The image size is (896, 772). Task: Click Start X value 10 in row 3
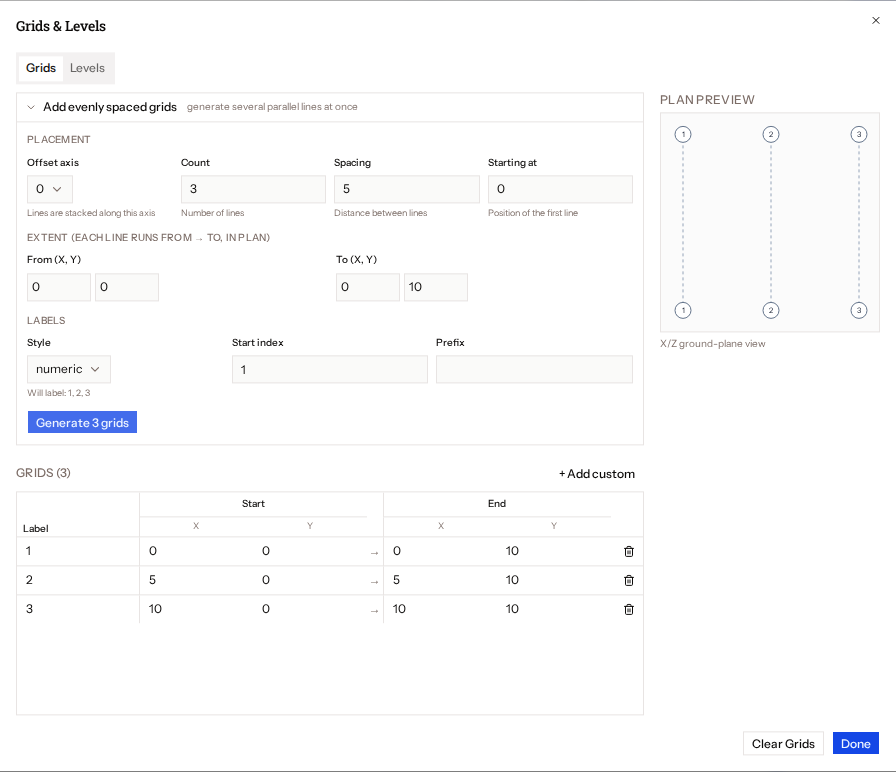[x=155, y=609]
